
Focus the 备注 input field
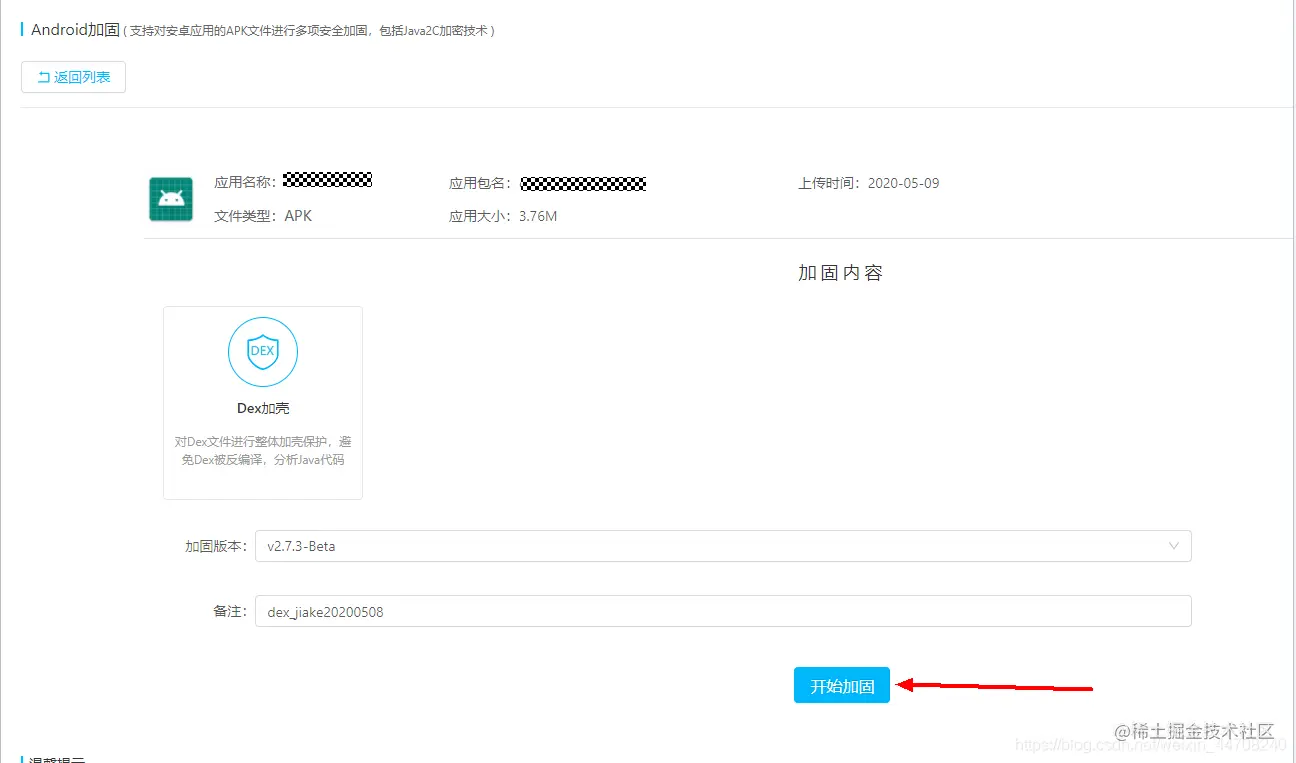click(723, 611)
